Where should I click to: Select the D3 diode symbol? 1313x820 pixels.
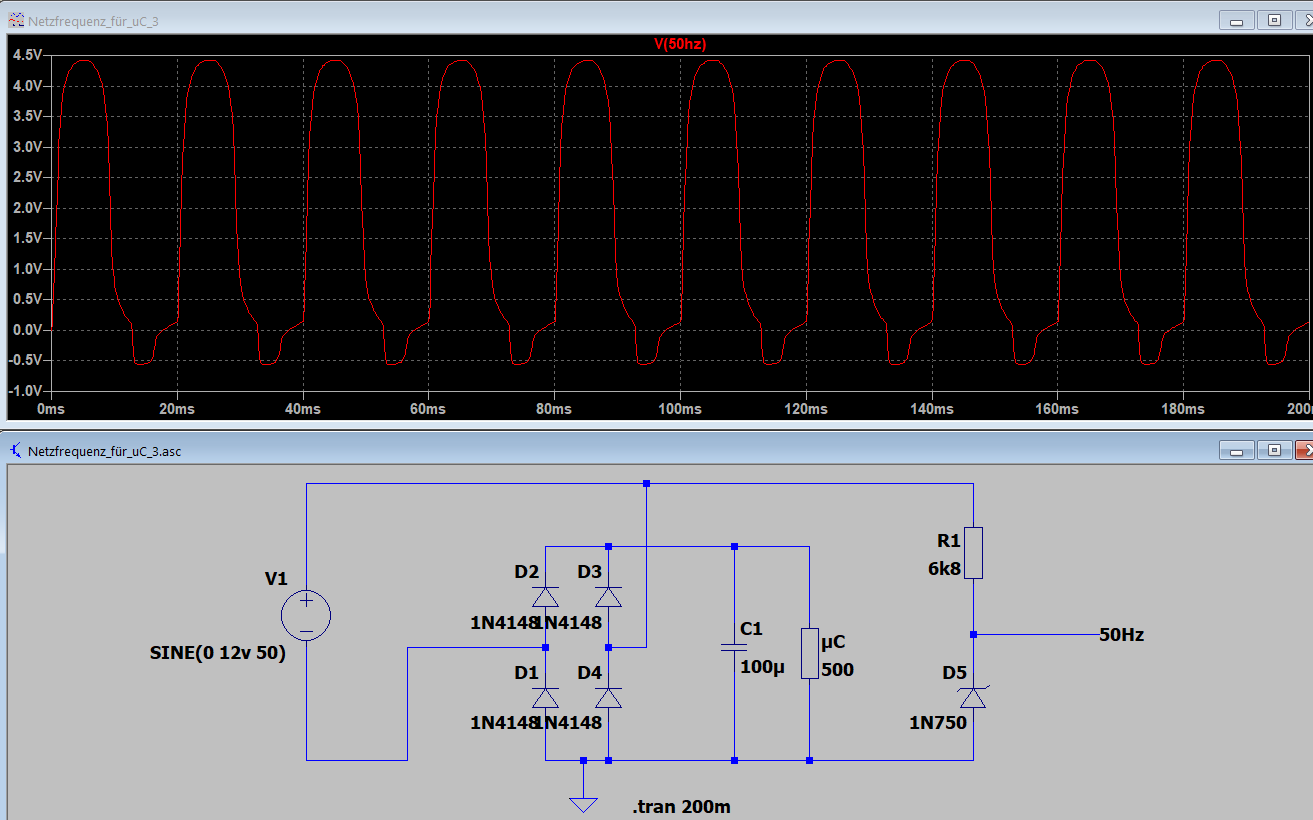[x=608, y=596]
